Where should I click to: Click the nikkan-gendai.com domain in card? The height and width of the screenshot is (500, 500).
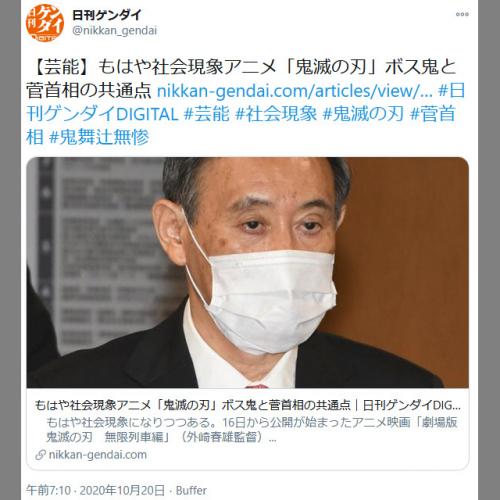point(98,455)
